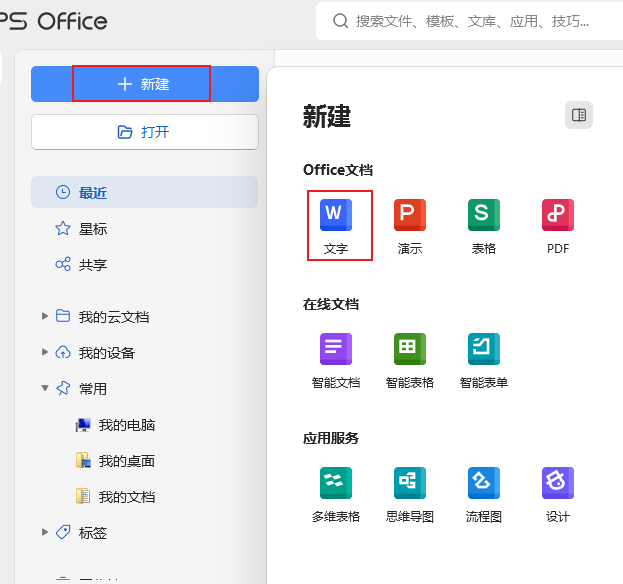
Task: Open the 打开 file button
Action: click(145, 132)
